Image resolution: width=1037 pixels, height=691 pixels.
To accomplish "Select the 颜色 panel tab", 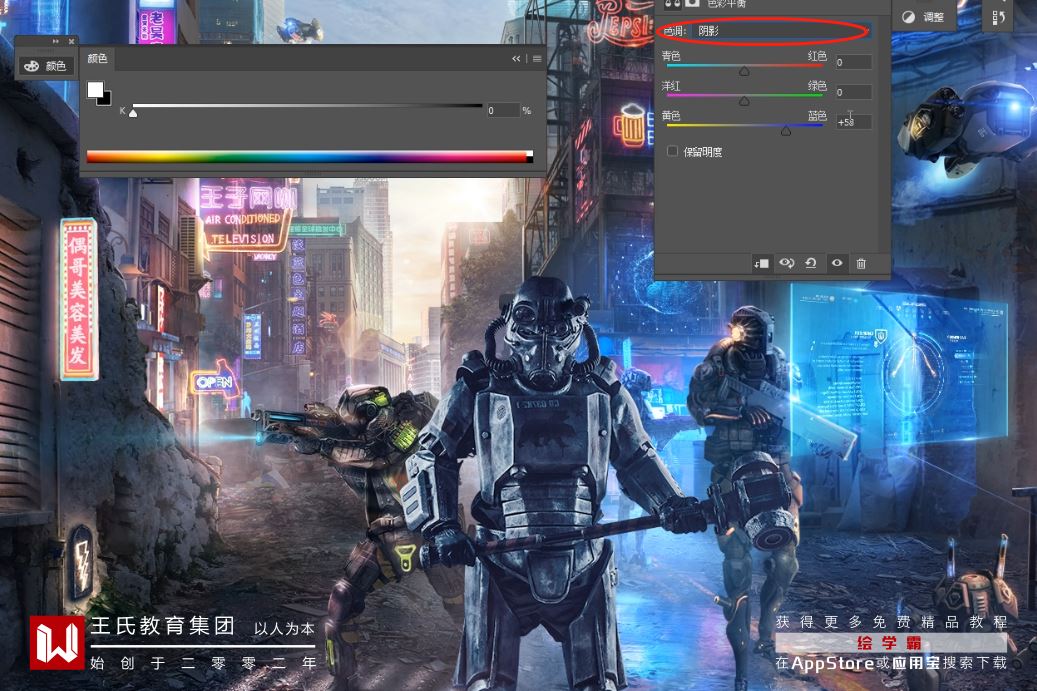I will point(97,58).
